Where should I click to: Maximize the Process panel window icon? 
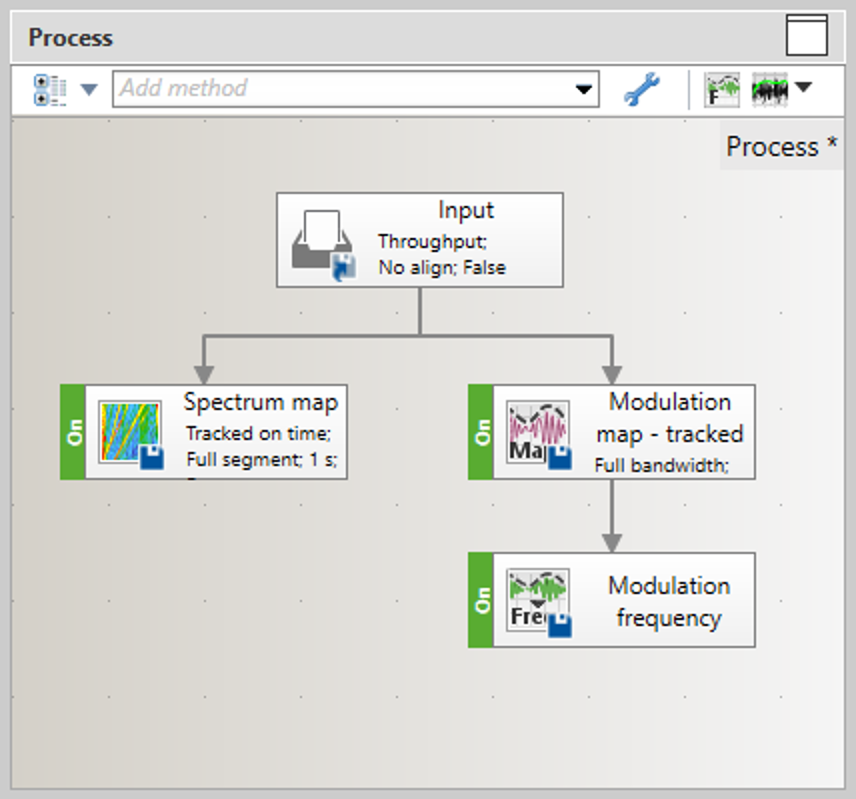click(x=806, y=37)
